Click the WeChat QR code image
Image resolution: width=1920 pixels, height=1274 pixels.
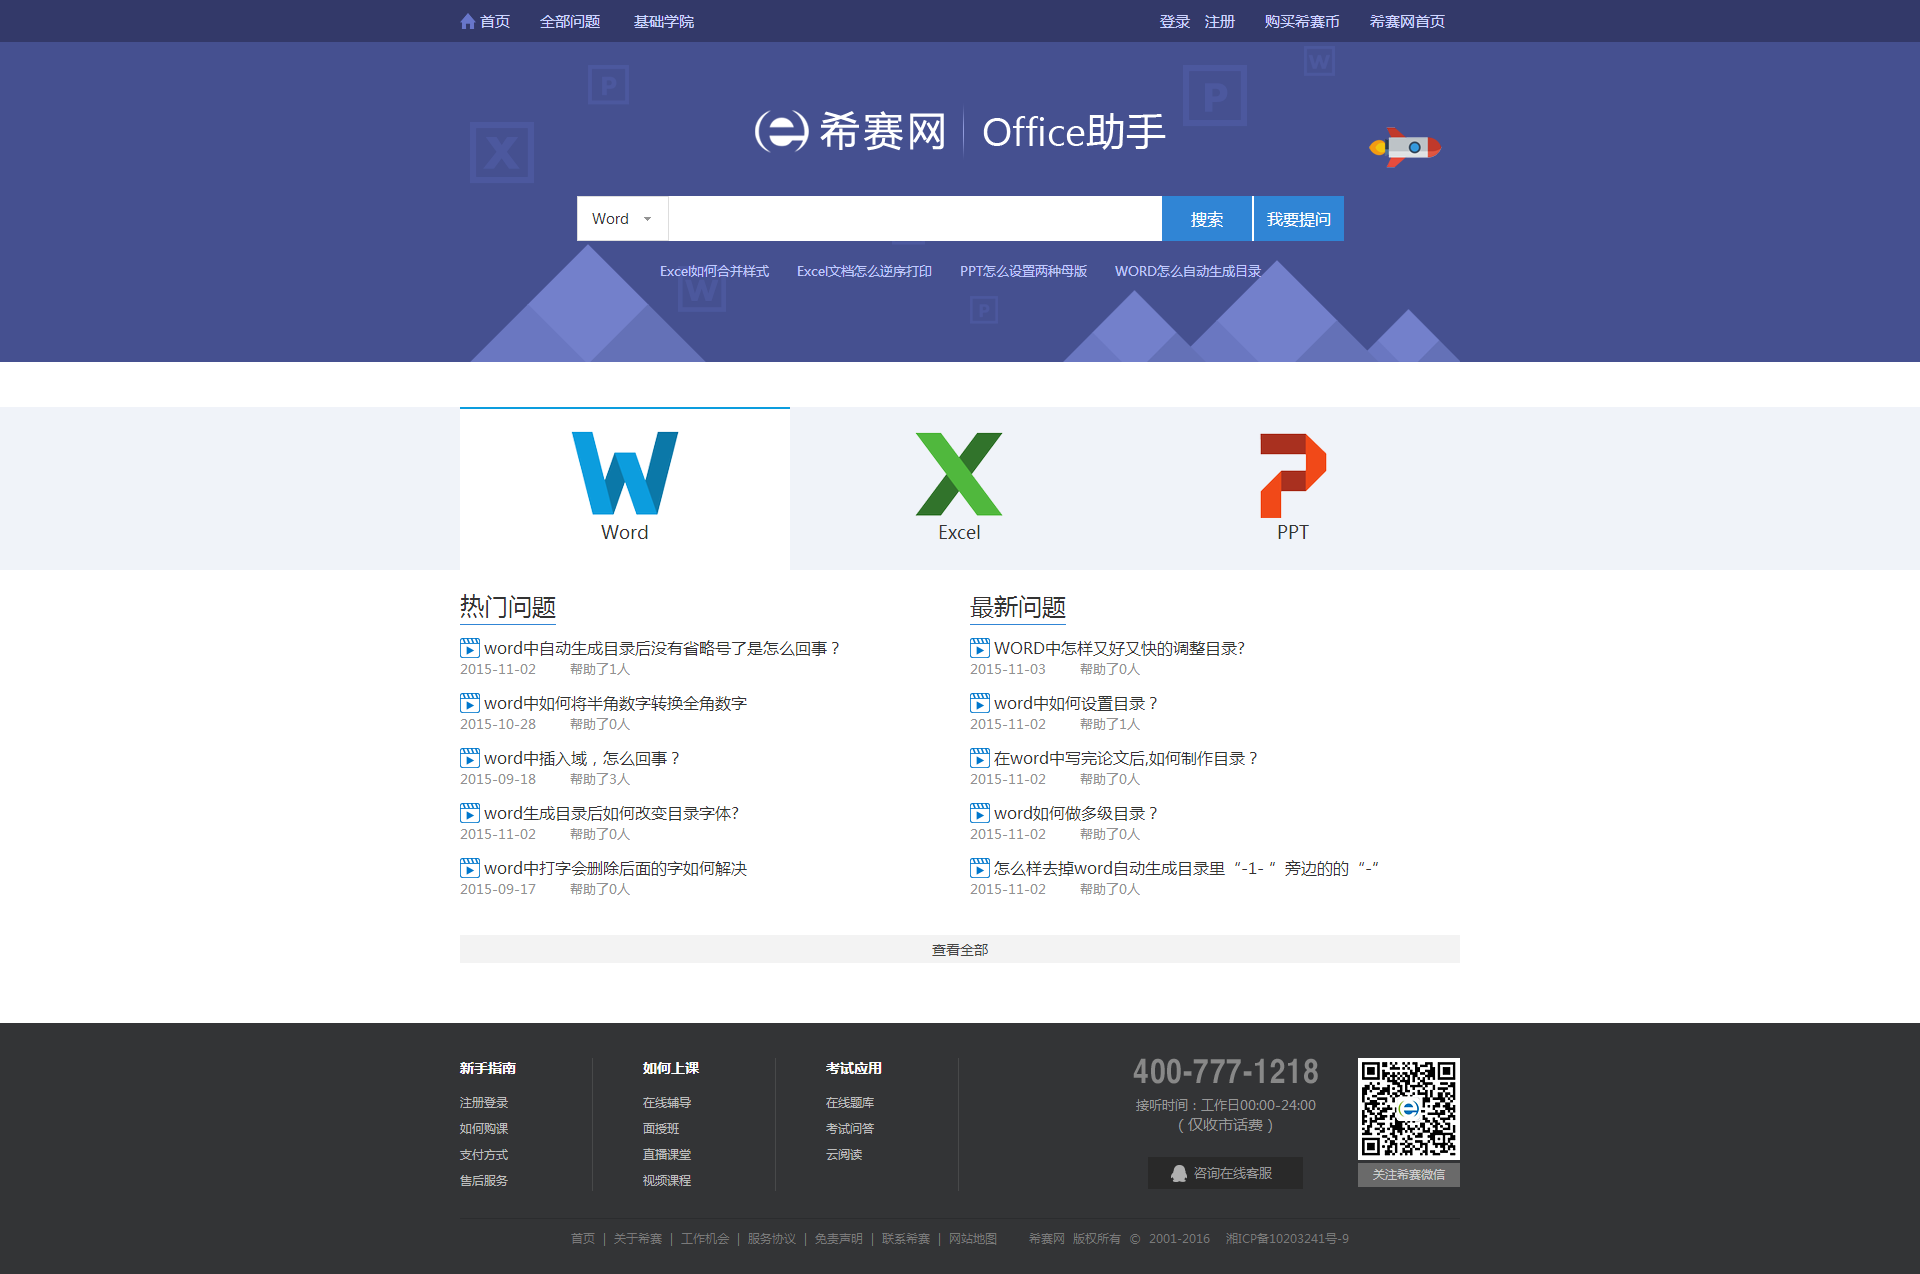click(x=1408, y=1108)
